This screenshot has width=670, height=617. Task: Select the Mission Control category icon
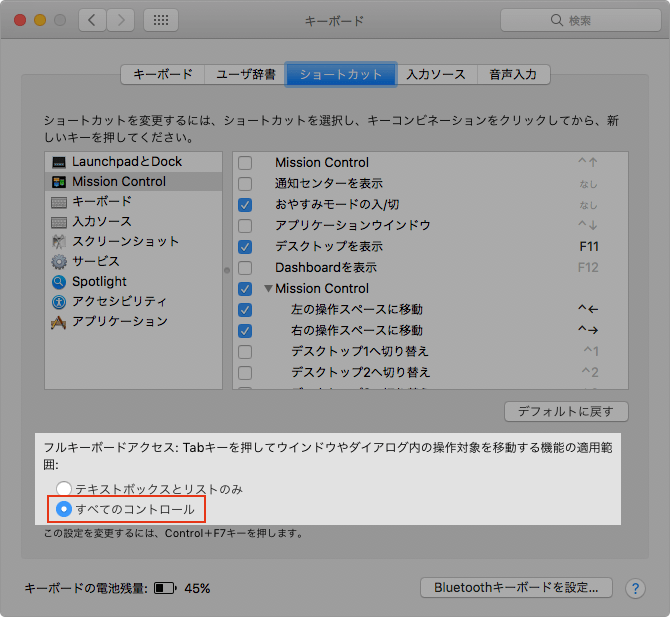[x=59, y=182]
